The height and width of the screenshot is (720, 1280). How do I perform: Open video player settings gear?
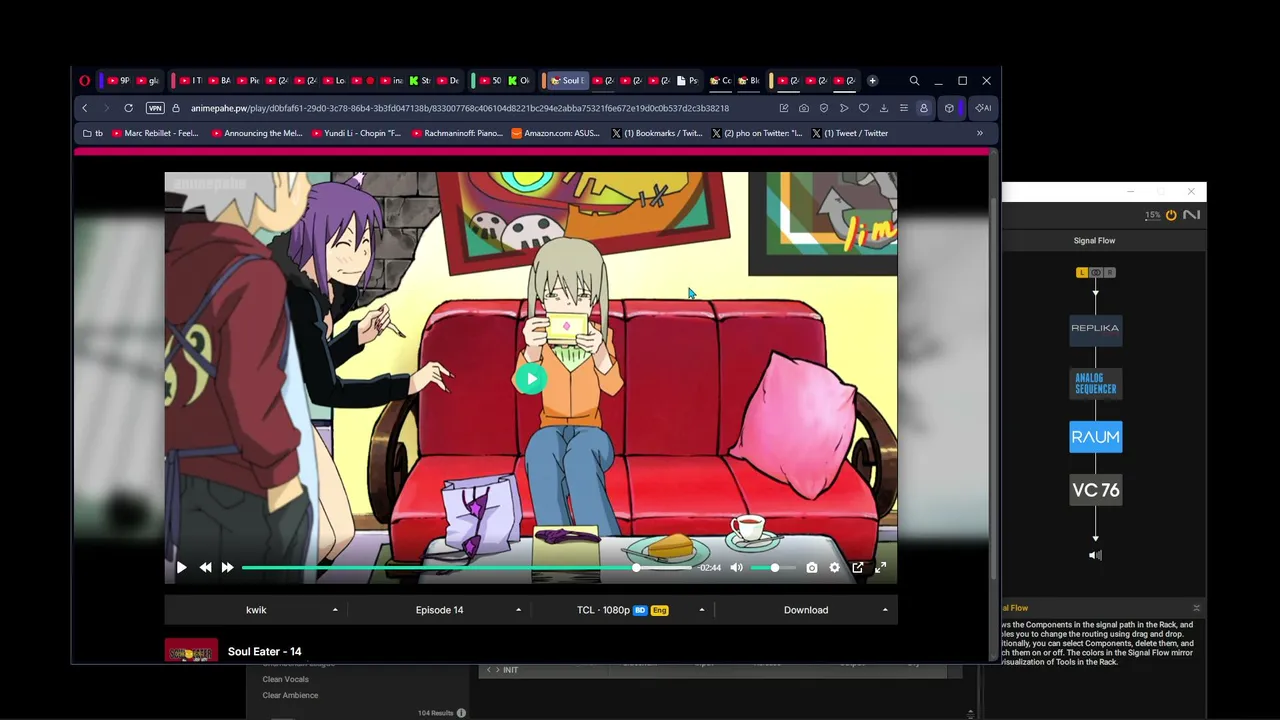click(x=835, y=568)
